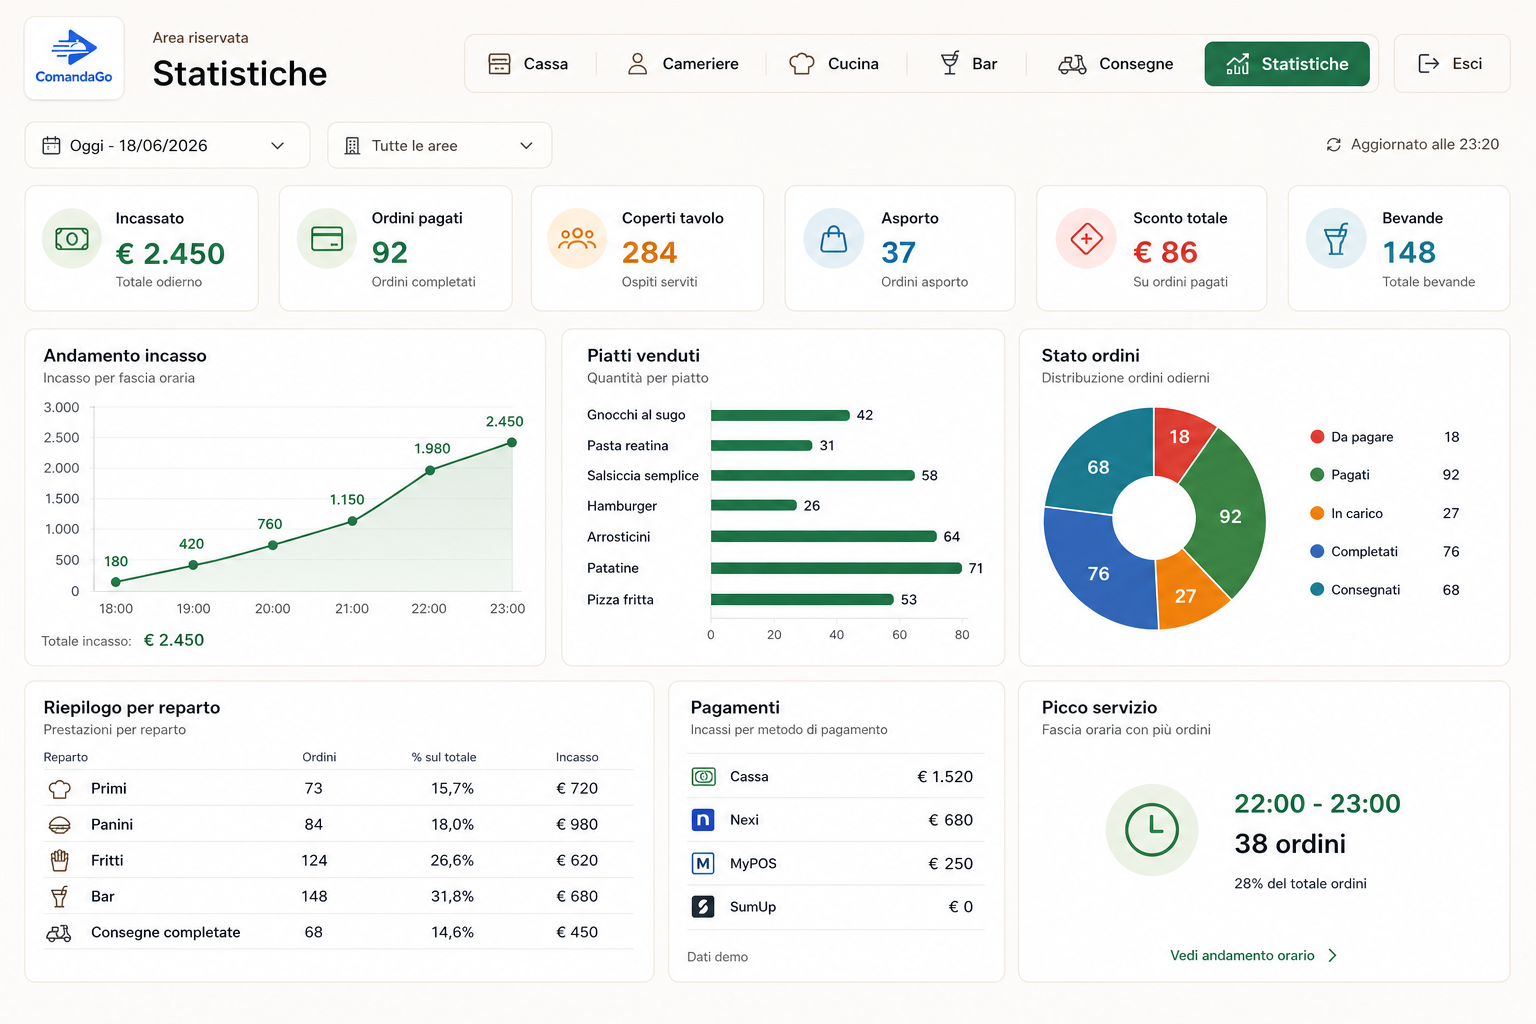Click the guests icon in Coperti tavolo
This screenshot has height=1024, width=1536.
(577, 239)
